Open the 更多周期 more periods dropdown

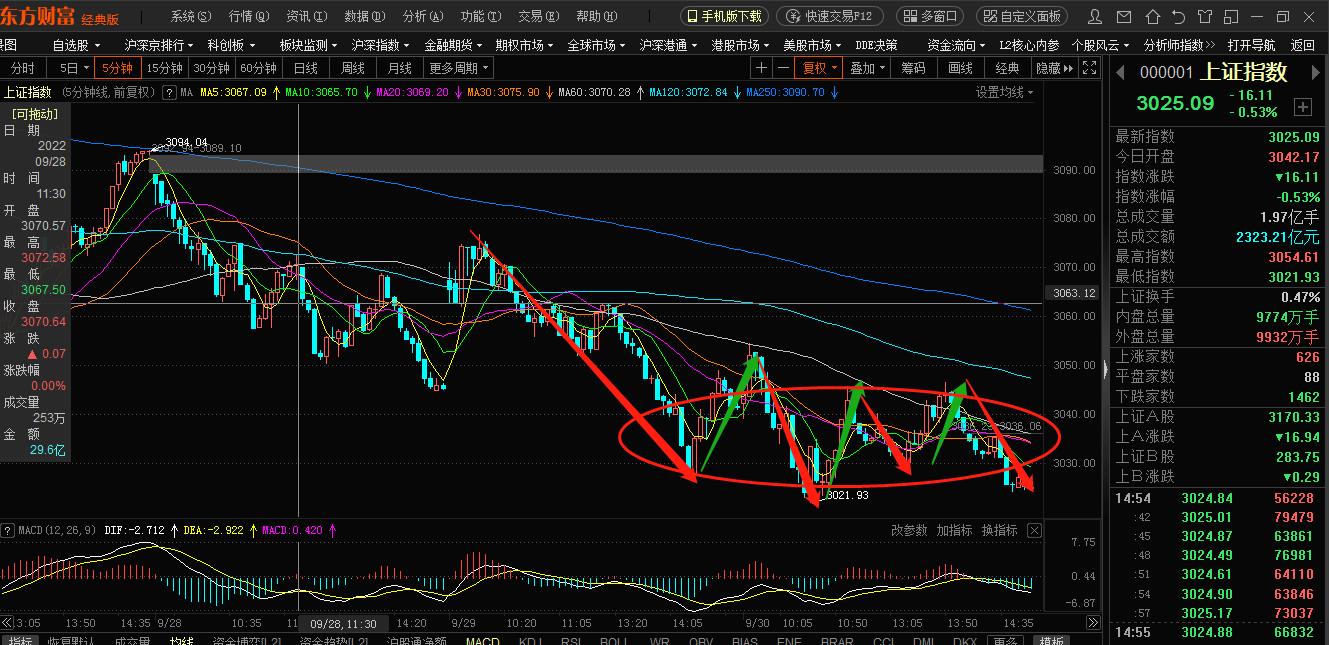click(x=455, y=67)
